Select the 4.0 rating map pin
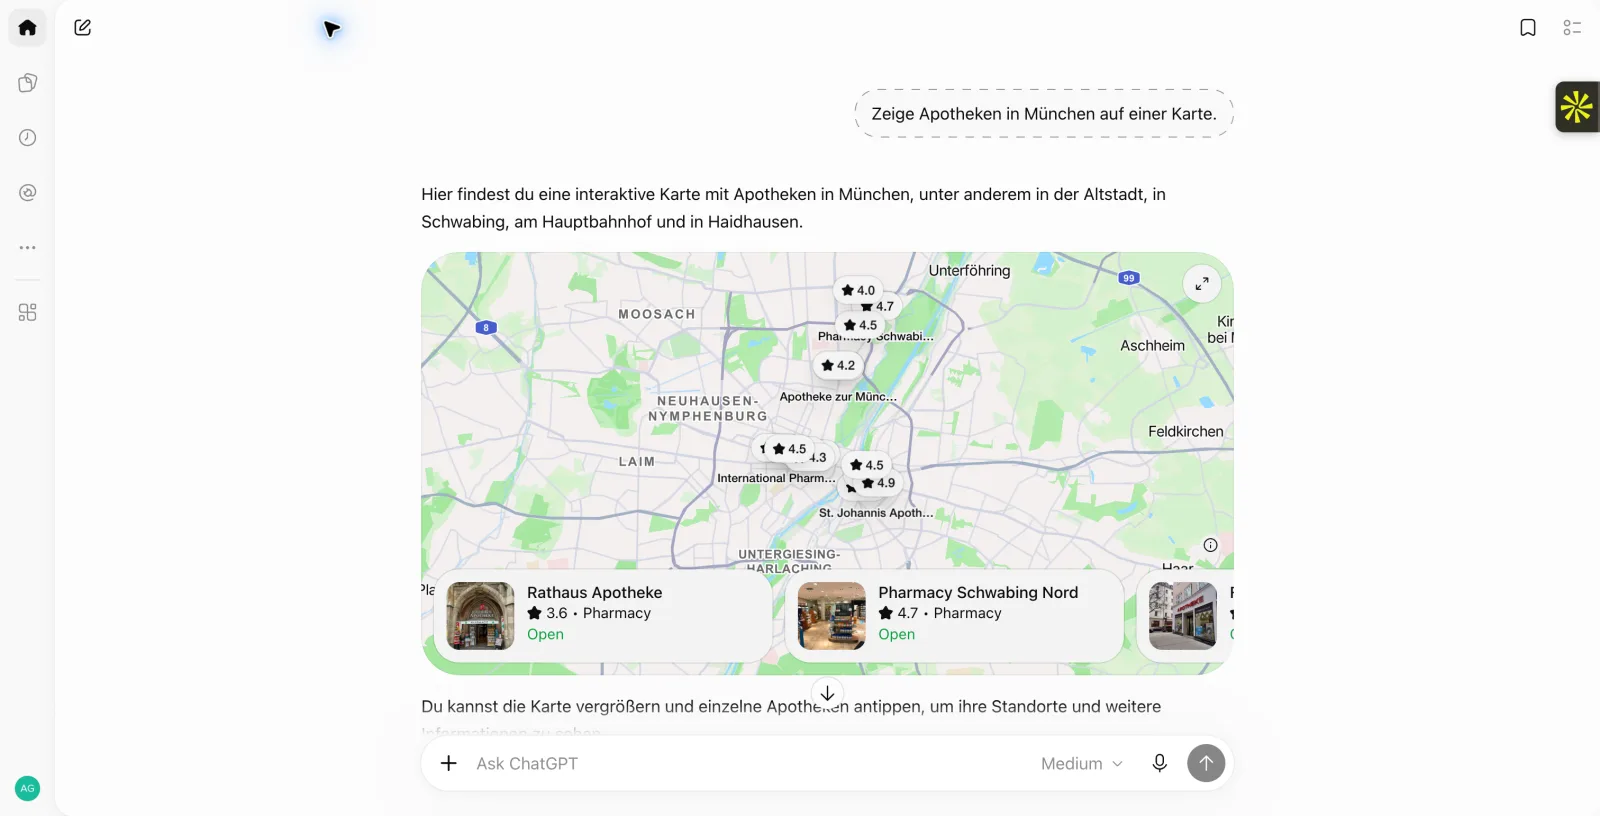Image resolution: width=1600 pixels, height=816 pixels. coord(858,290)
